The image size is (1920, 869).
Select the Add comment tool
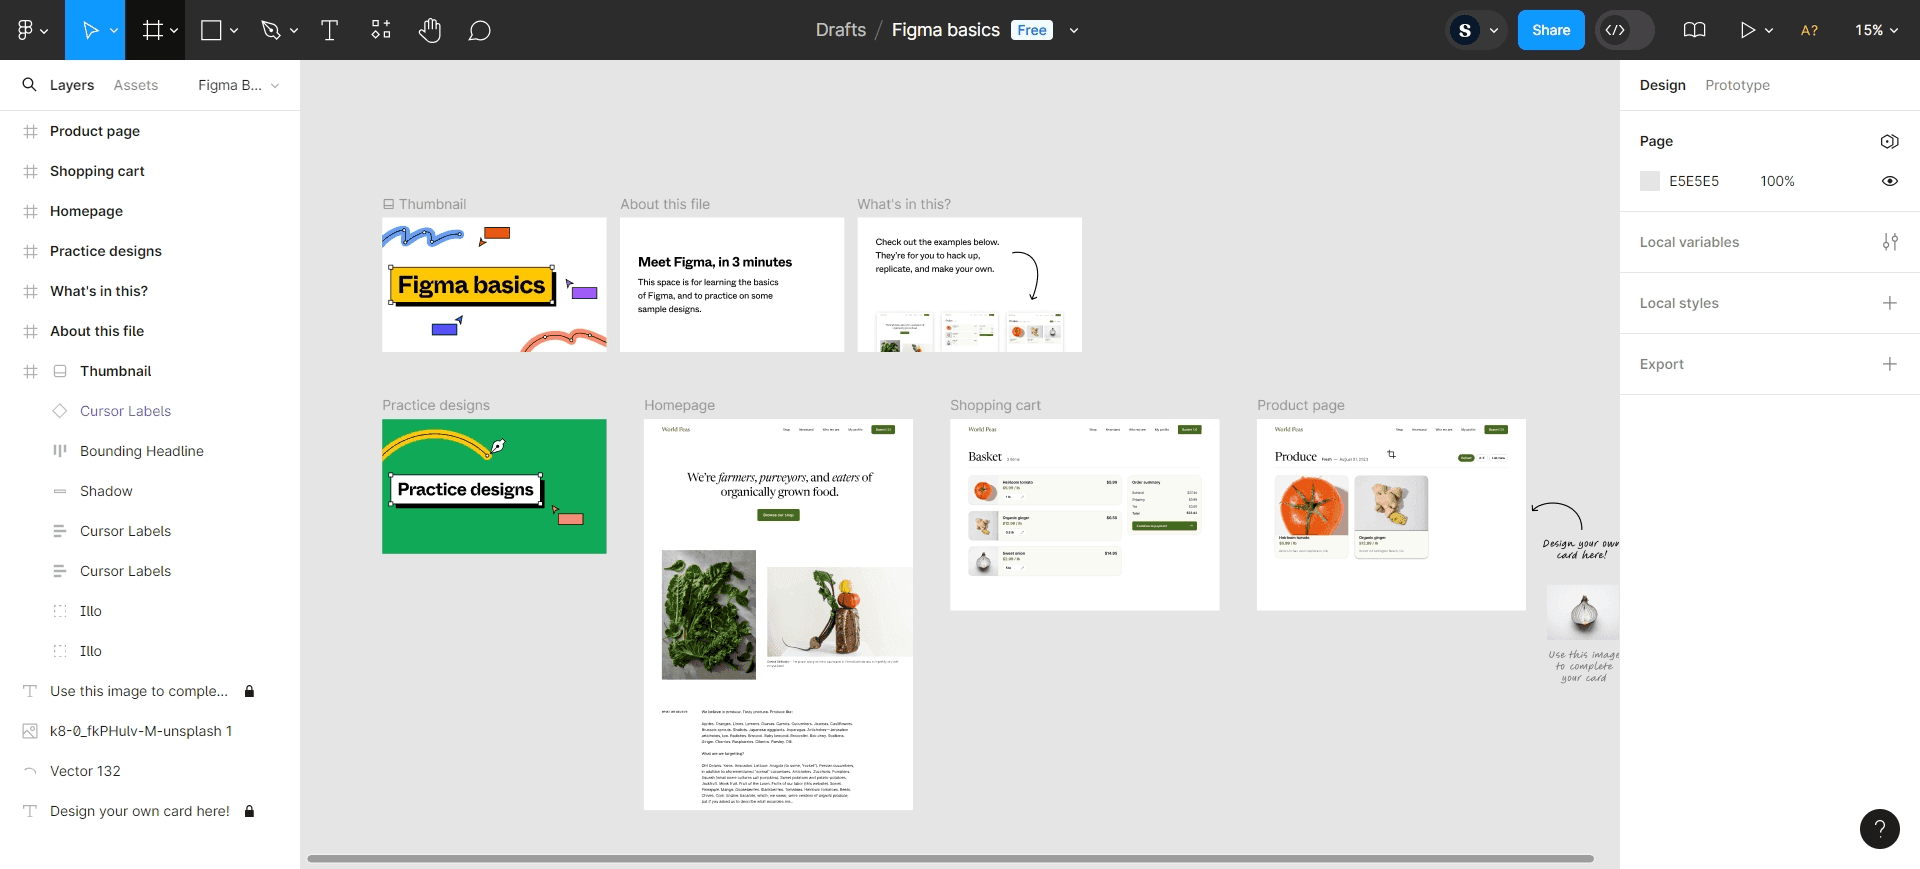[480, 30]
